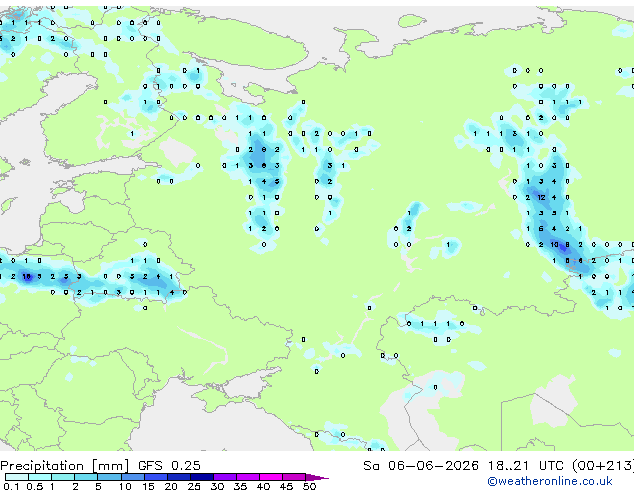Select the 5–10 mm light blue legend swatch
Screen dimensions: 634x490
coord(109,477)
